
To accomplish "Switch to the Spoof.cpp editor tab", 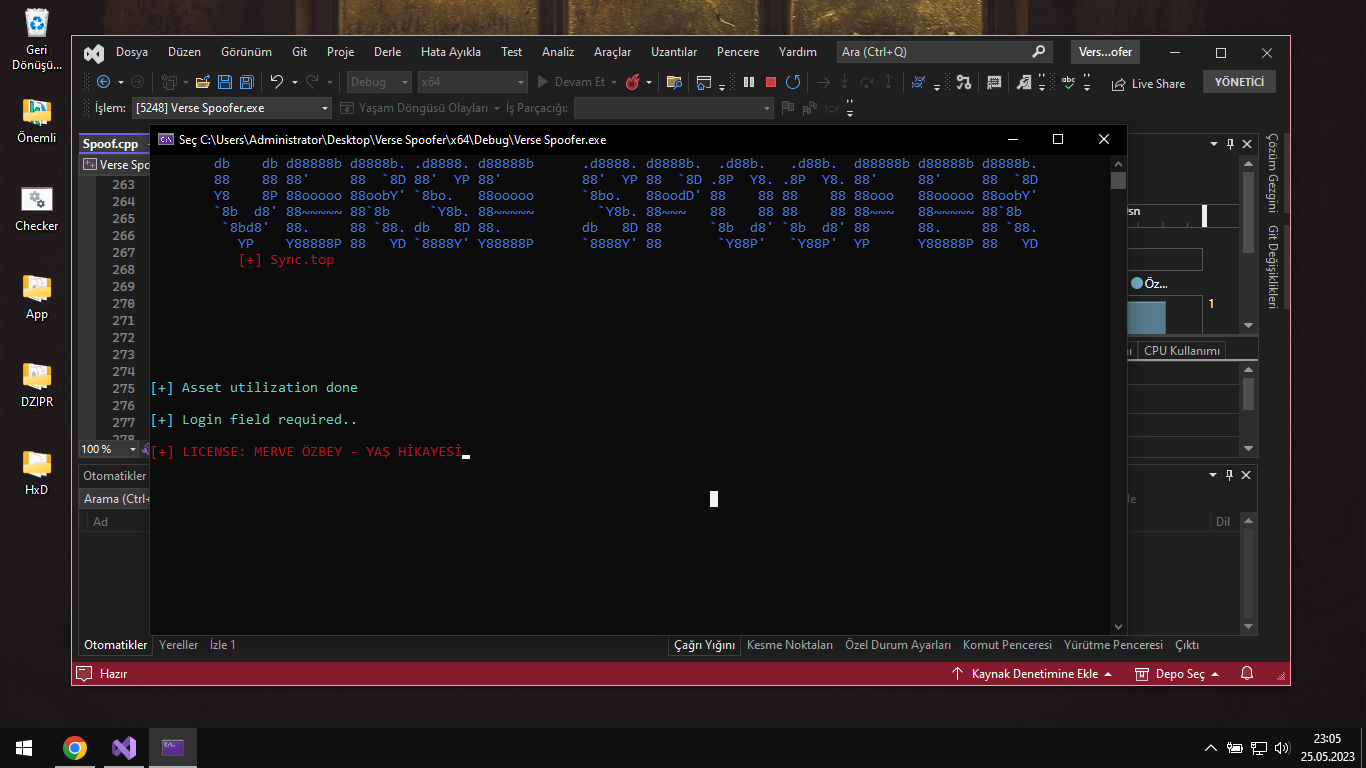I will click(x=110, y=144).
